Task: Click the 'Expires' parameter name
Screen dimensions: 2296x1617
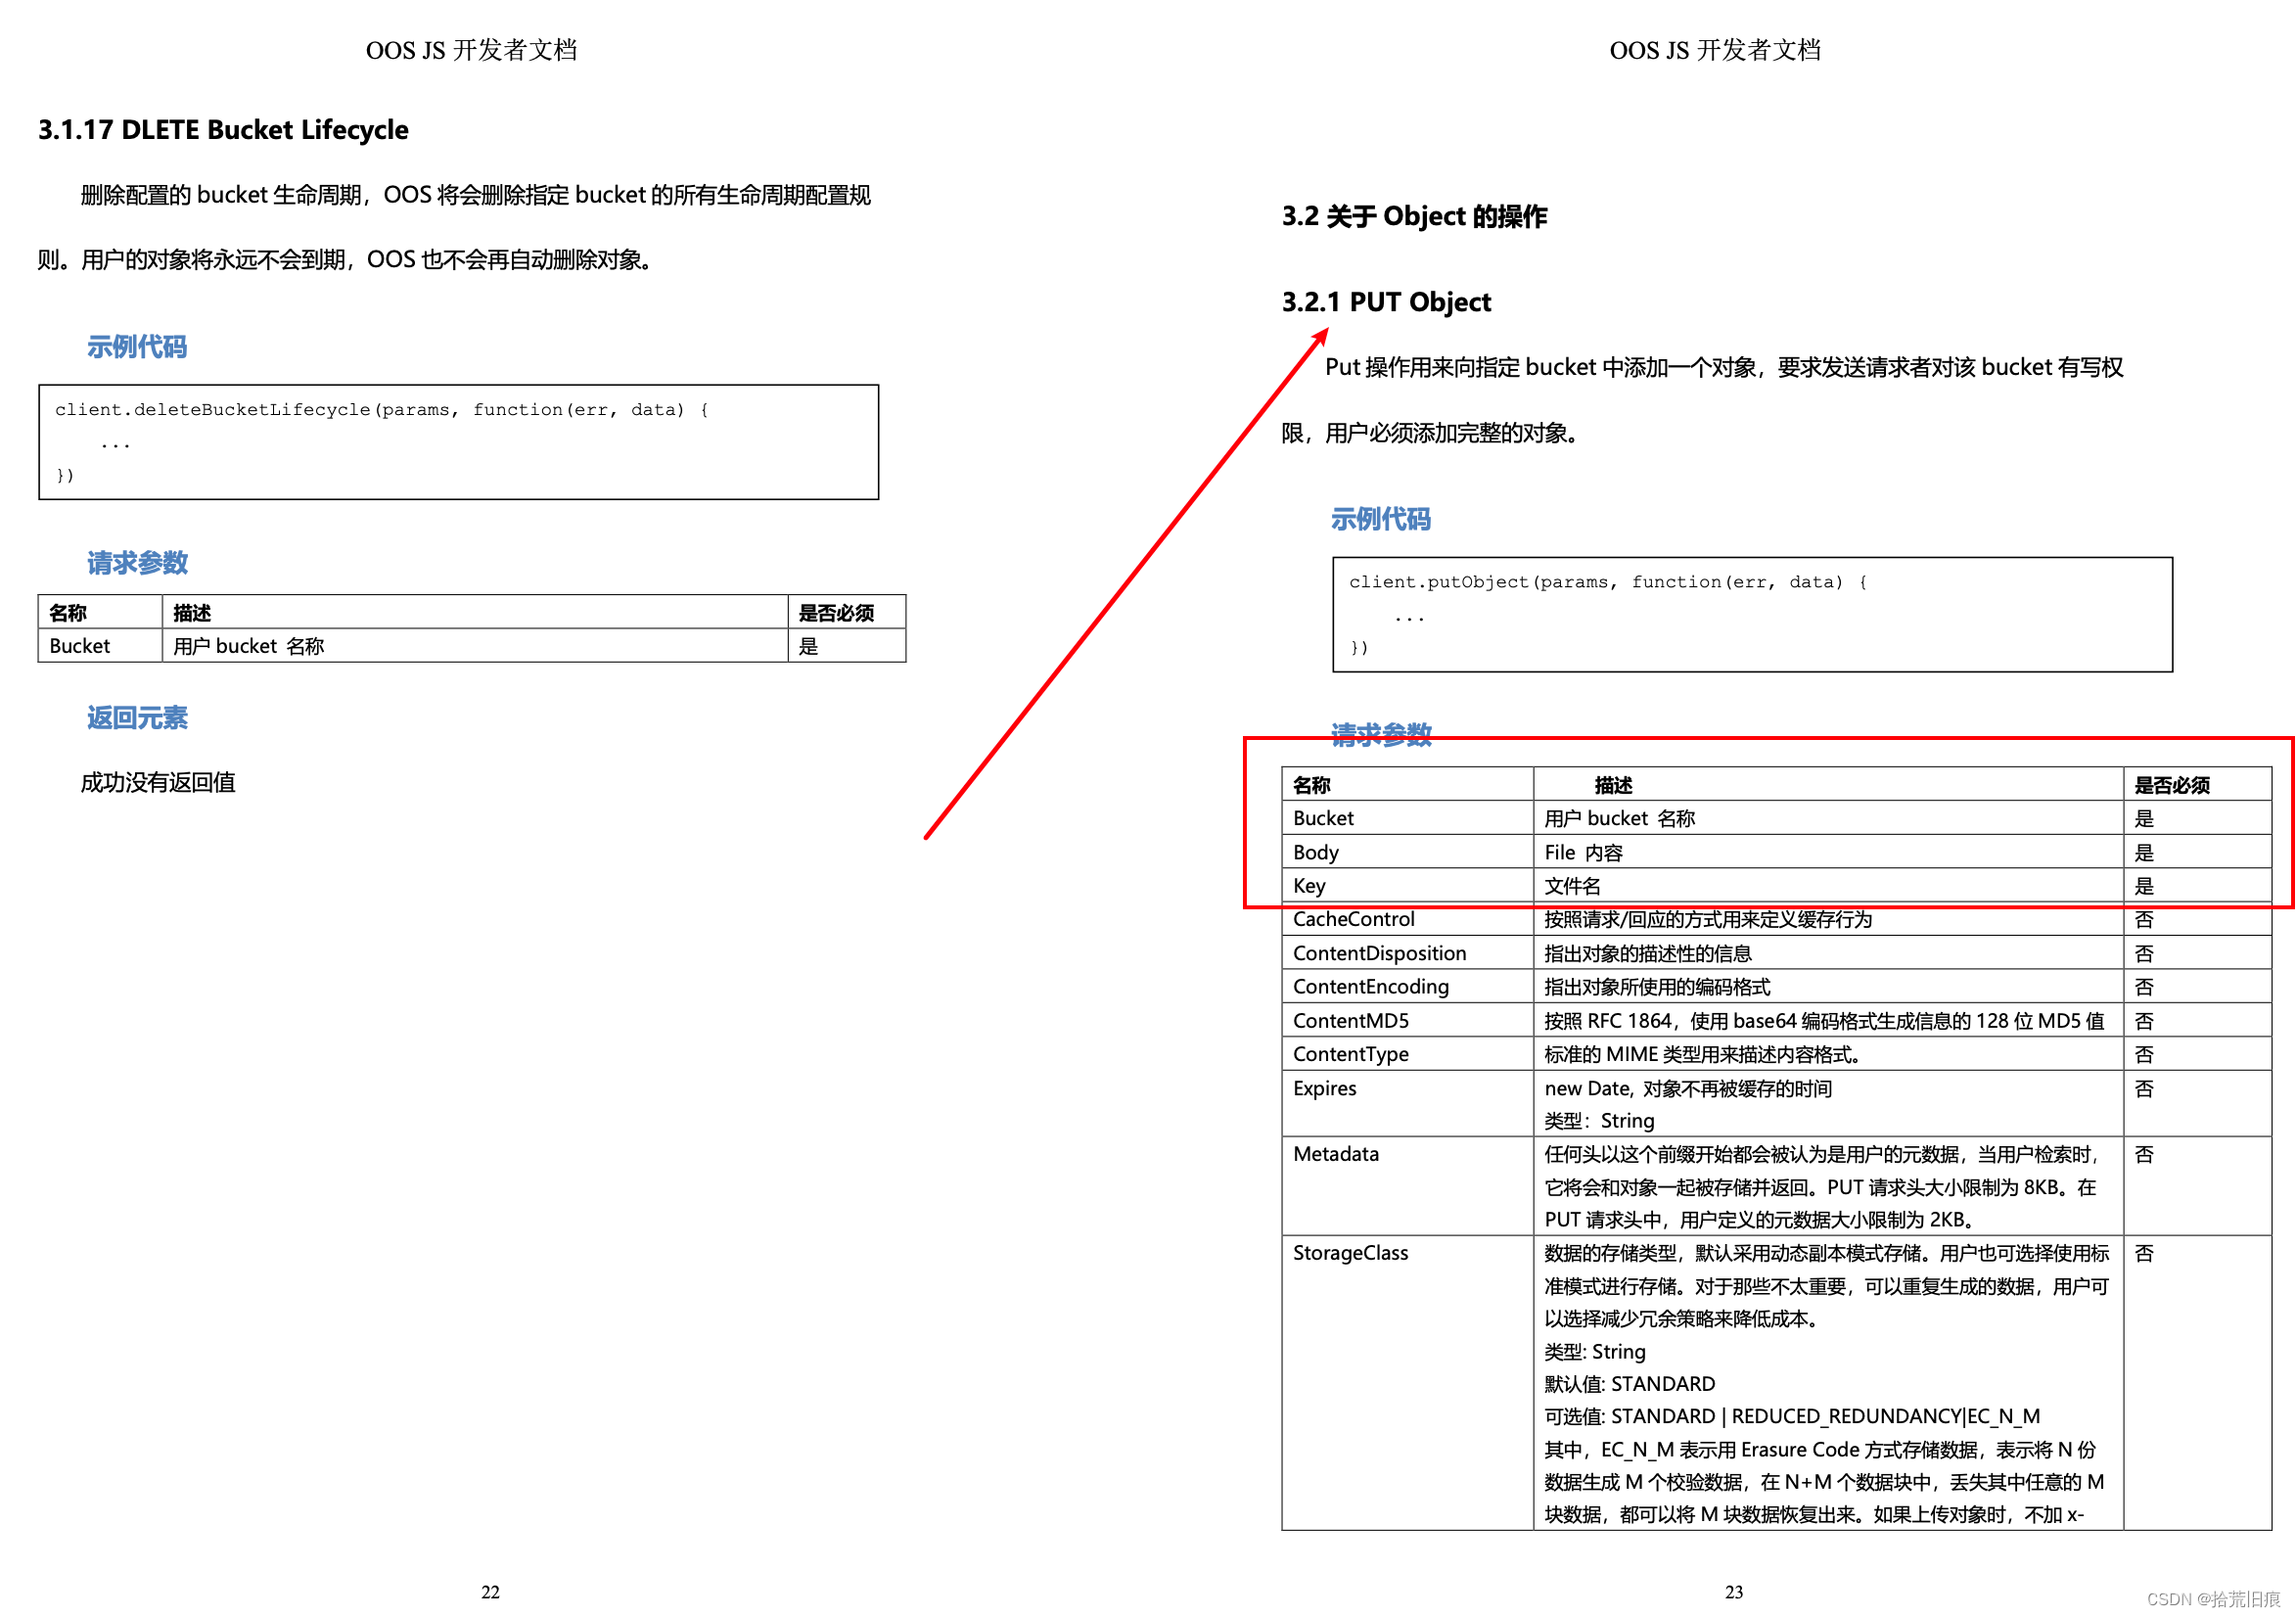Action: click(x=1325, y=1088)
